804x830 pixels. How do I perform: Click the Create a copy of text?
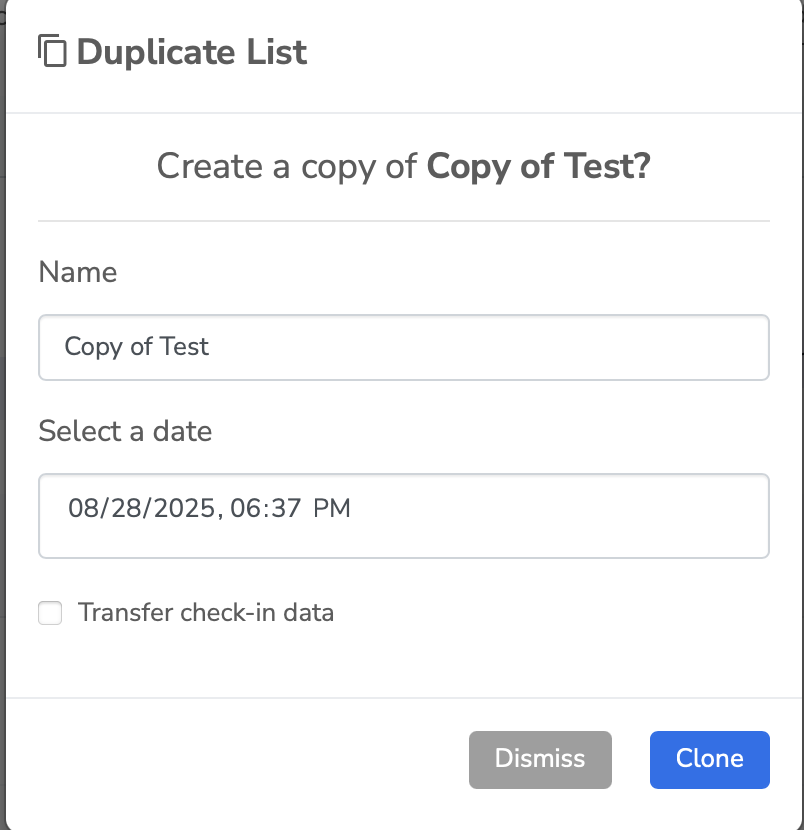[x=287, y=167]
